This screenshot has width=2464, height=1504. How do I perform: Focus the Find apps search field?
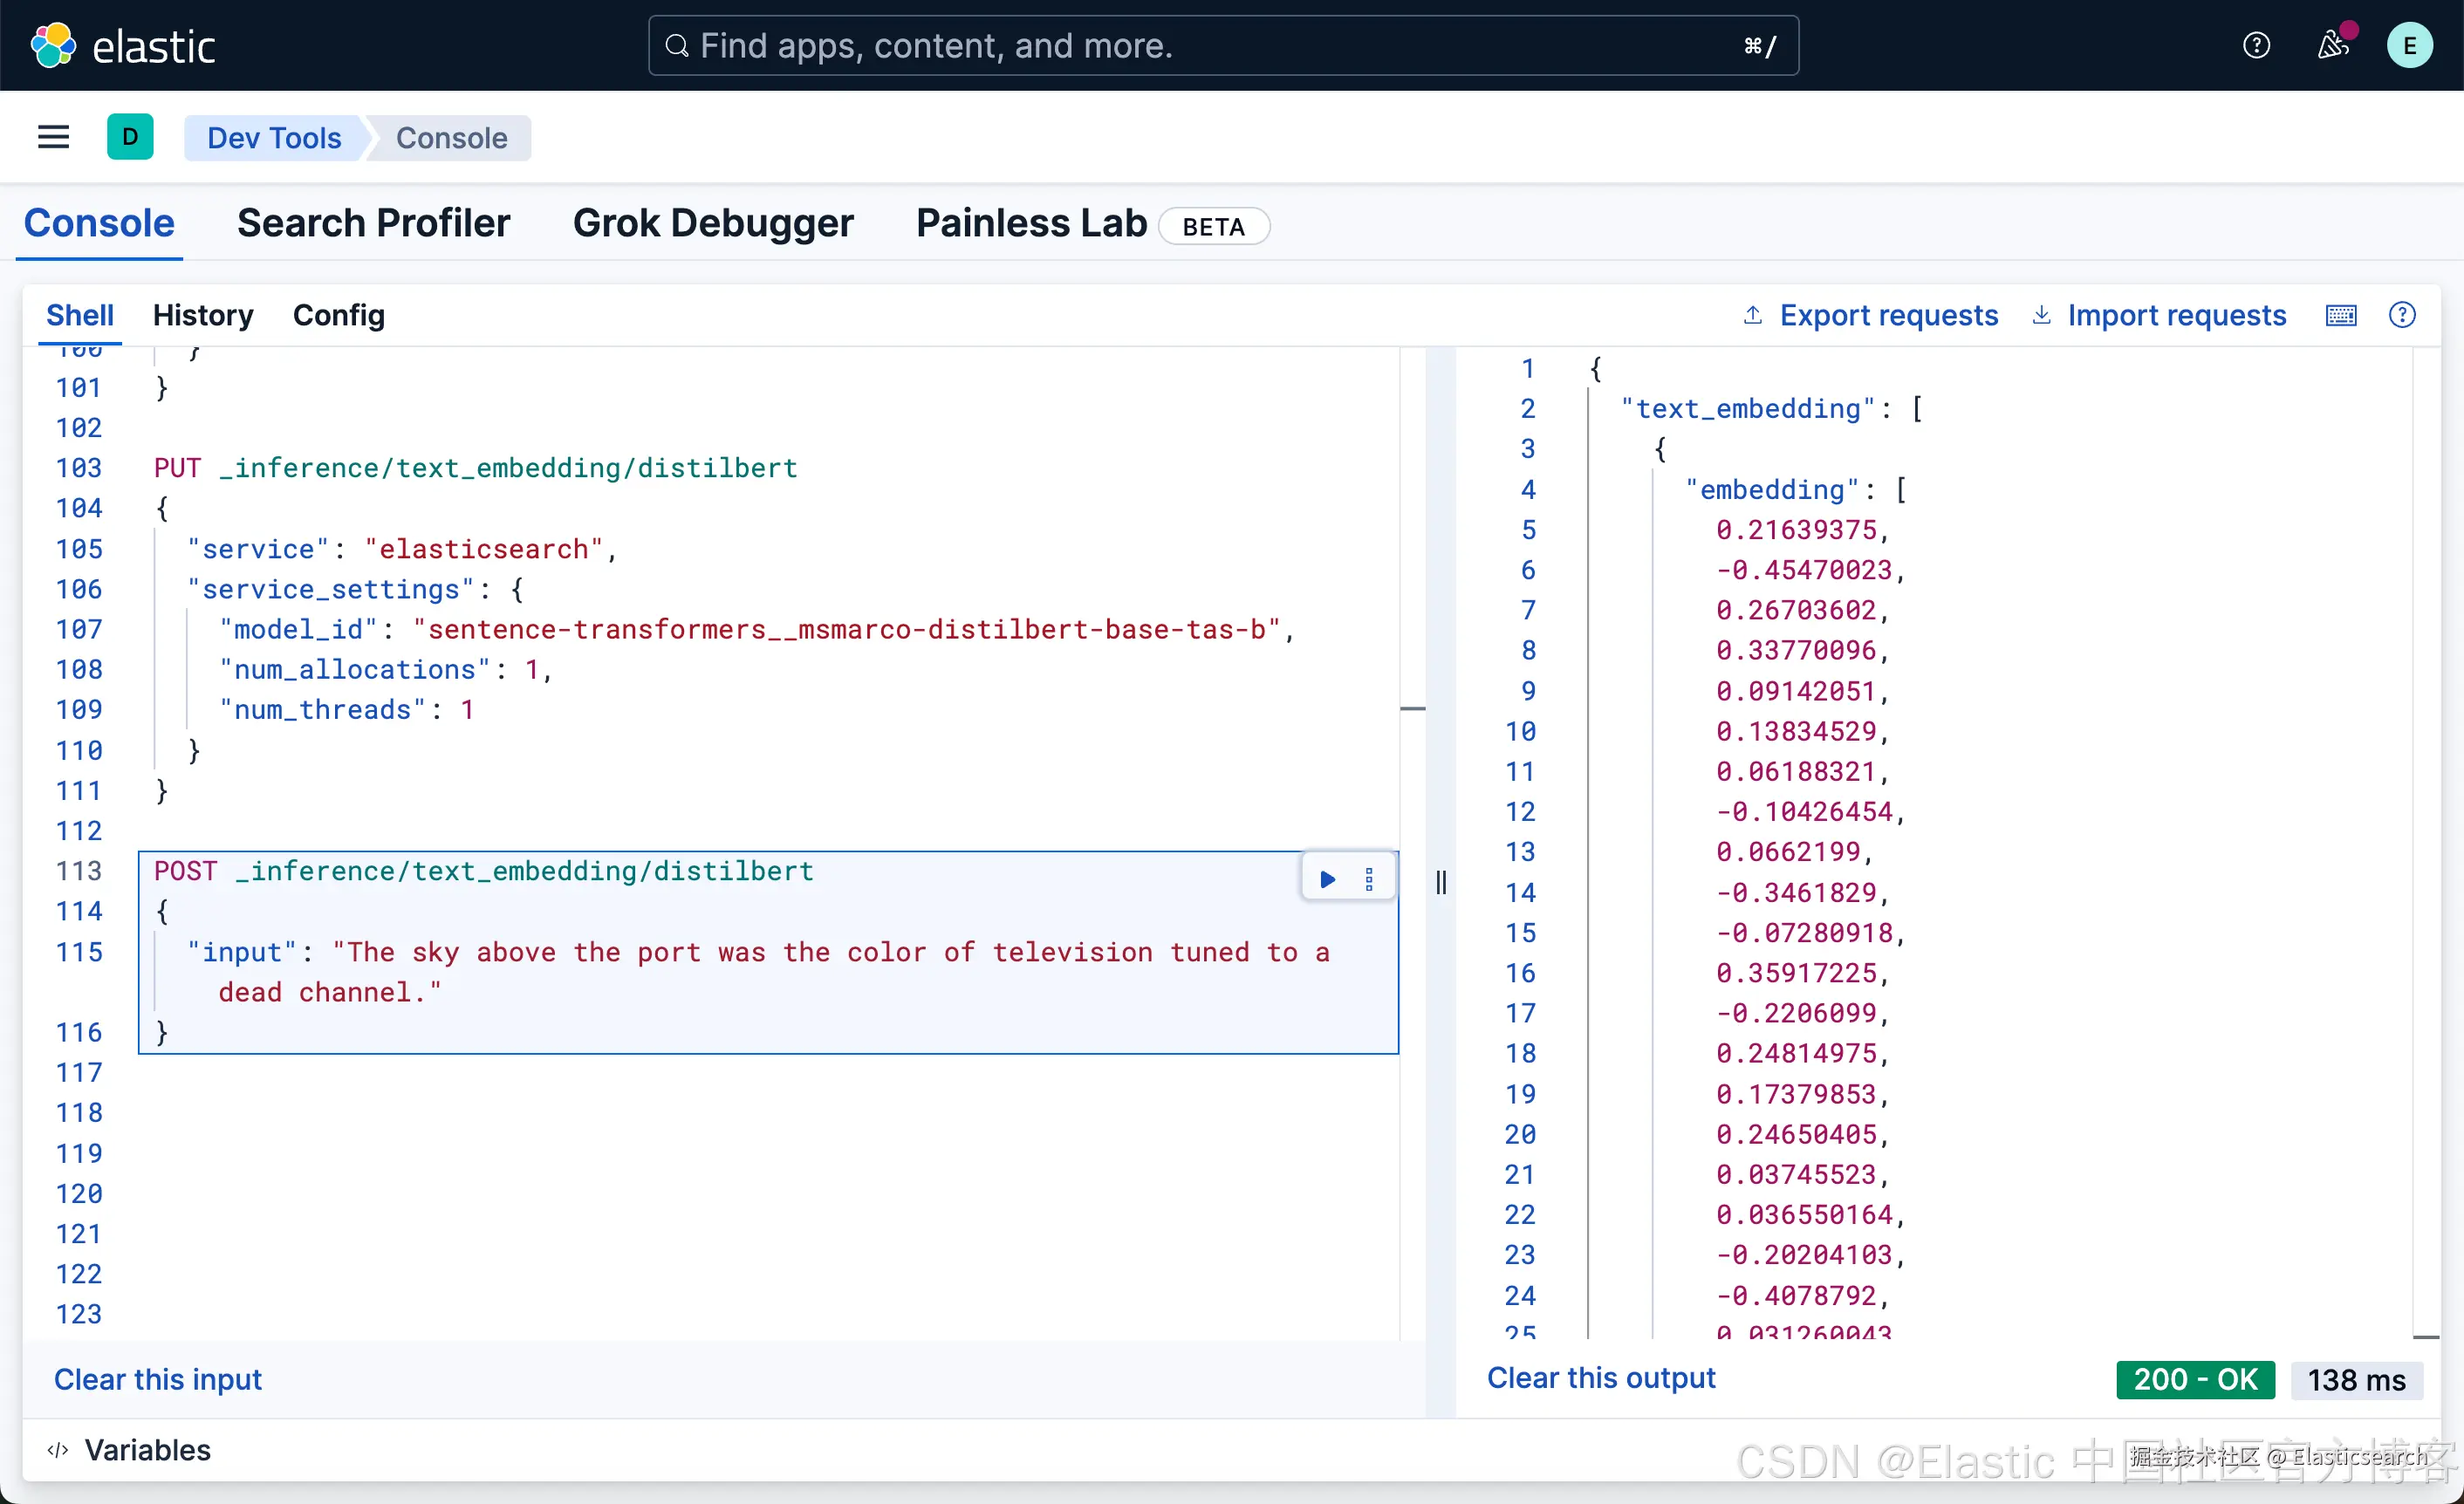coord(1222,45)
